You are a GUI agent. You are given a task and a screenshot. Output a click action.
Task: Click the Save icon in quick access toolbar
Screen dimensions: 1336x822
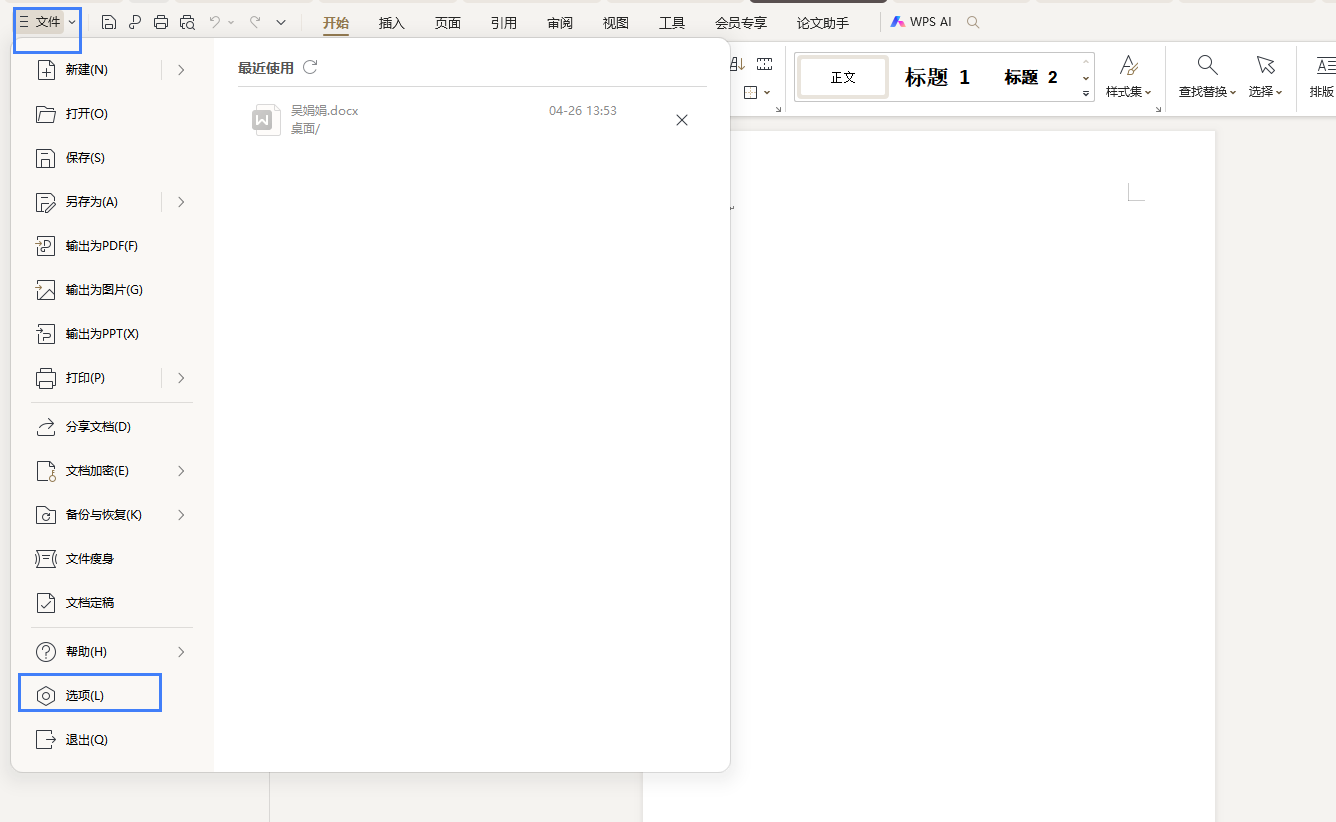pos(109,22)
